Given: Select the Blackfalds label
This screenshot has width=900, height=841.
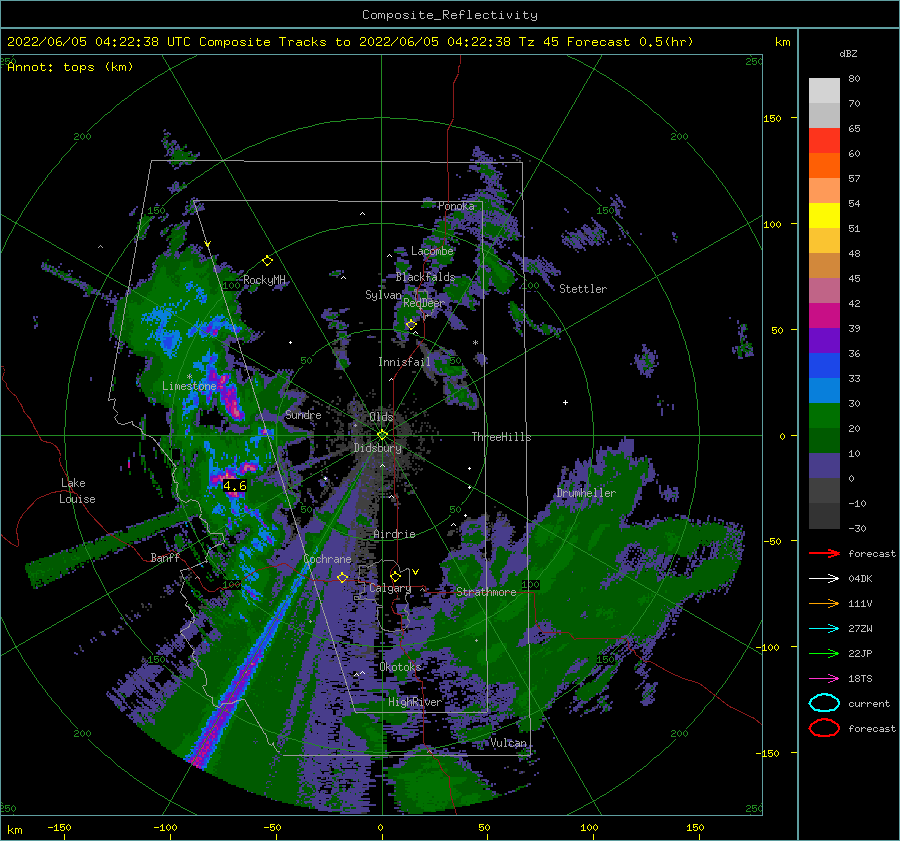Looking at the screenshot, I should pos(425,277).
